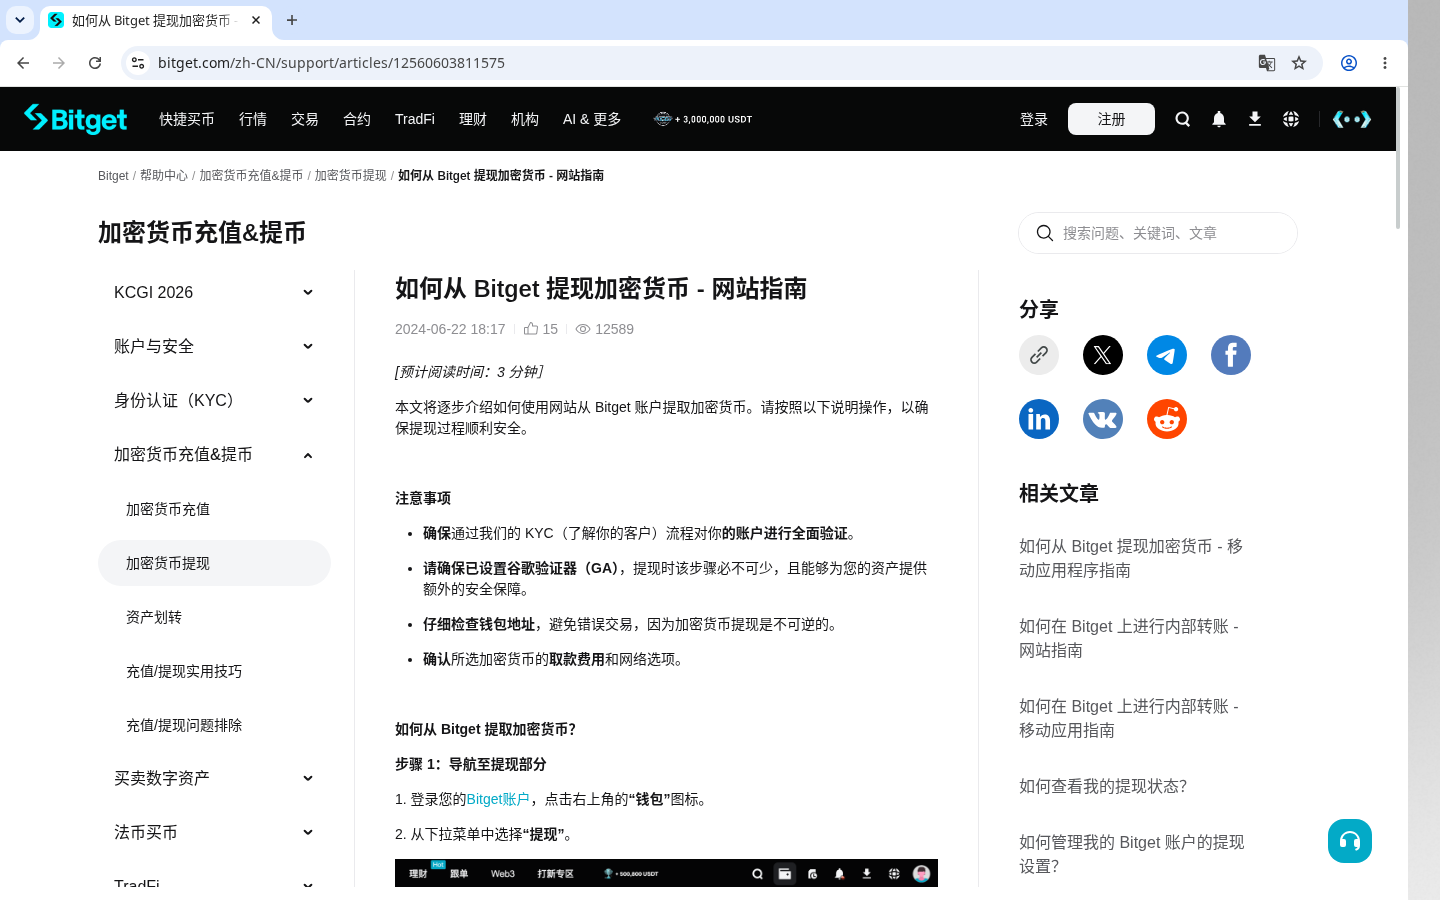Open the language globe selector
The image size is (1440, 900).
(x=1290, y=119)
